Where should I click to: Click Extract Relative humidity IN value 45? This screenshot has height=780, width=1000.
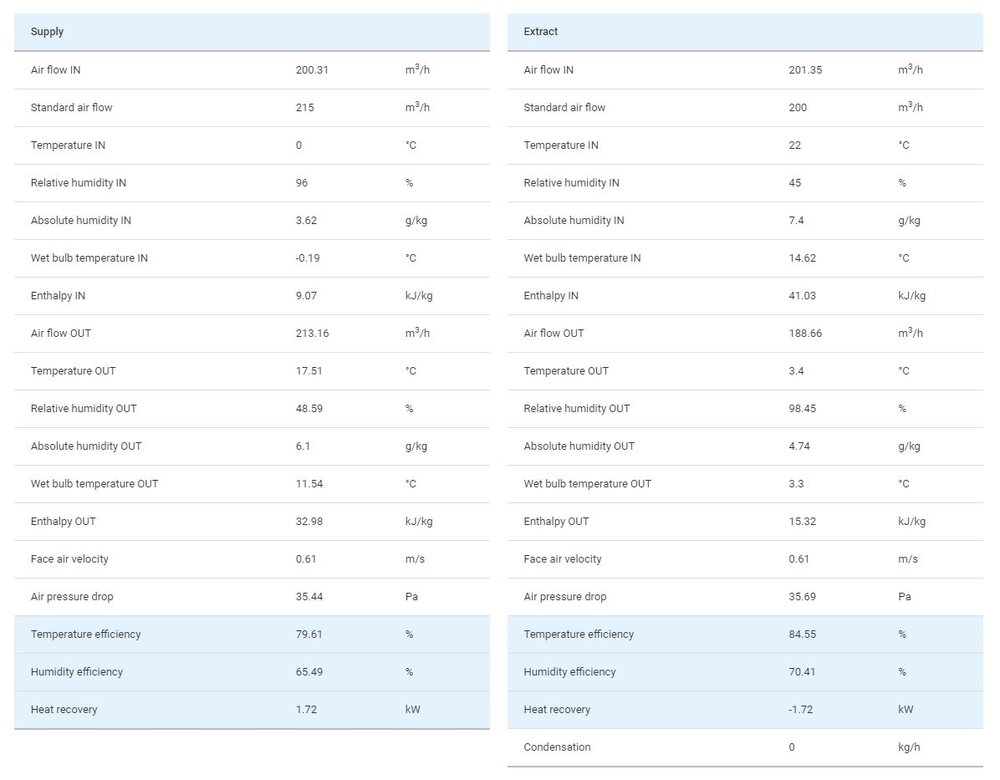pos(795,183)
